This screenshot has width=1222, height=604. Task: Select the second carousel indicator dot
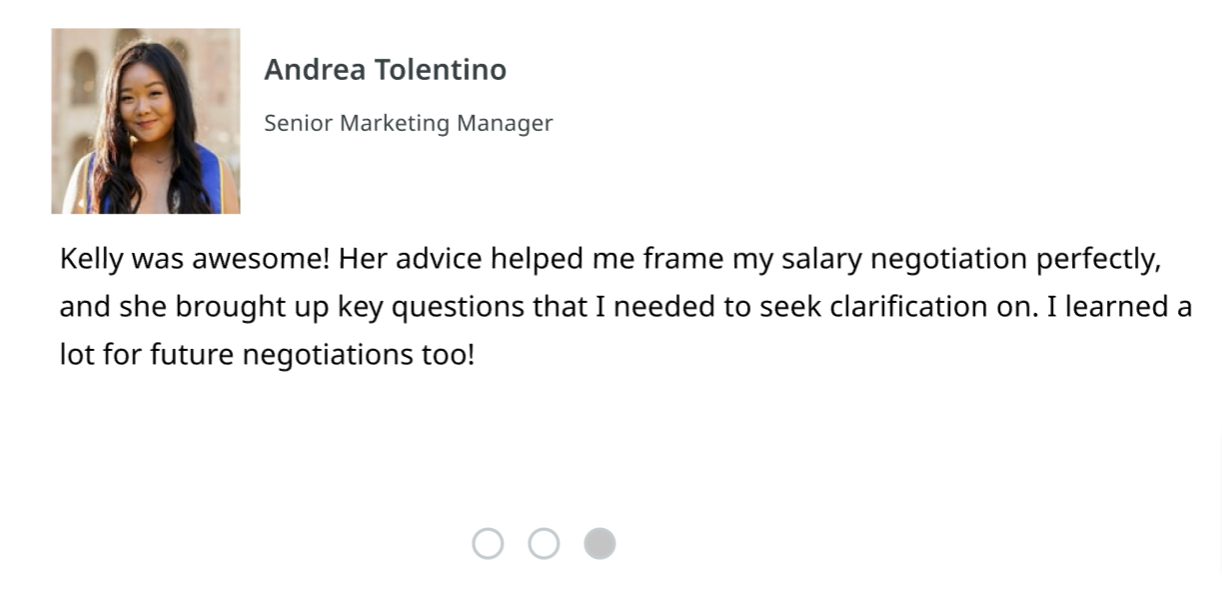tap(544, 544)
